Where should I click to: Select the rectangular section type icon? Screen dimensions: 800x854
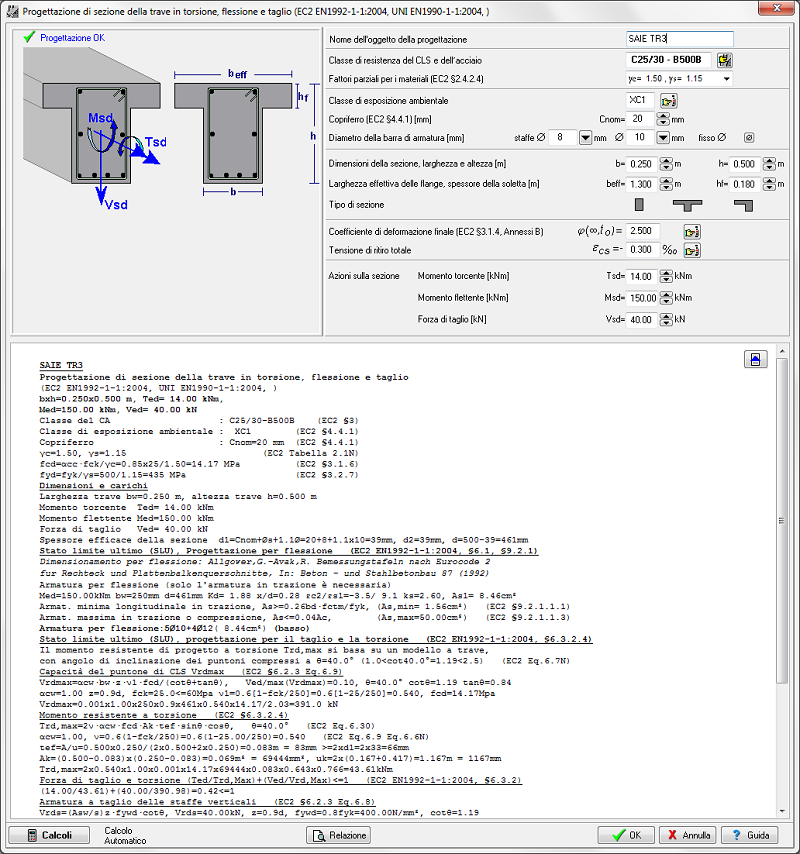639,205
